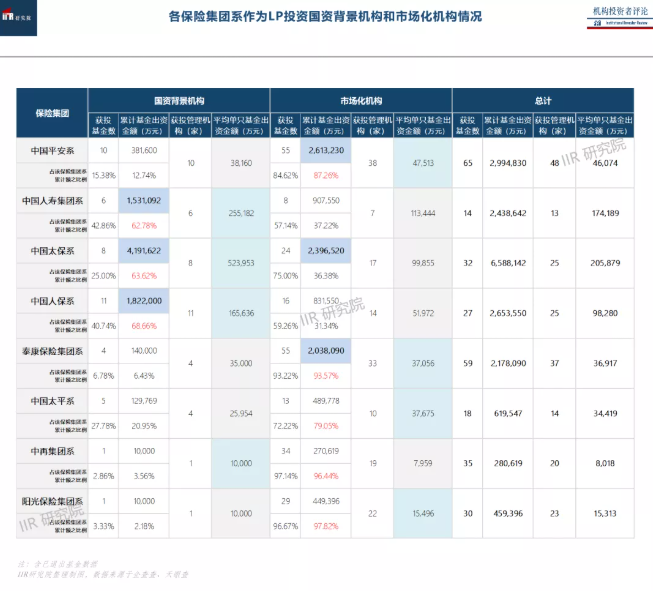This screenshot has height=591, width=653.
Task: Select the 阳光保险集团系 row label
Action: 52,501
